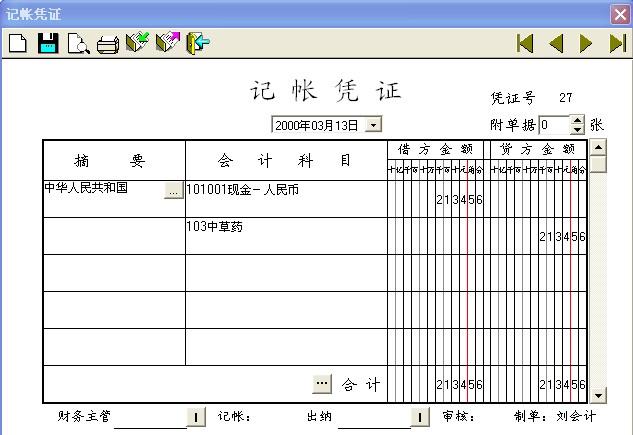Print the voucher with printer icon
Screen dimensions: 633x435
(108, 44)
